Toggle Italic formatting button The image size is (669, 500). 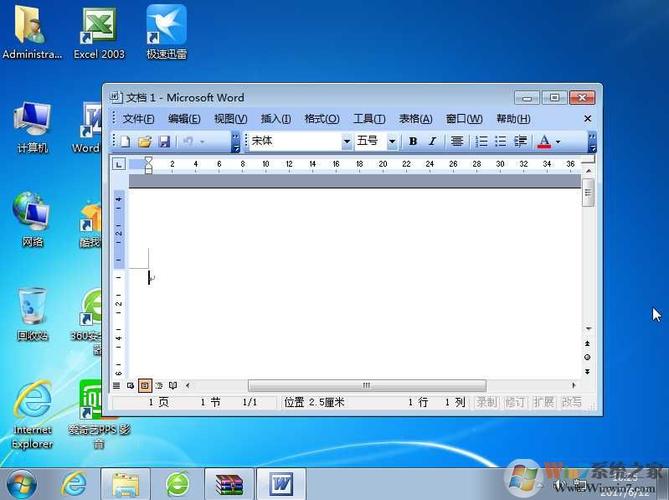[x=432, y=141]
